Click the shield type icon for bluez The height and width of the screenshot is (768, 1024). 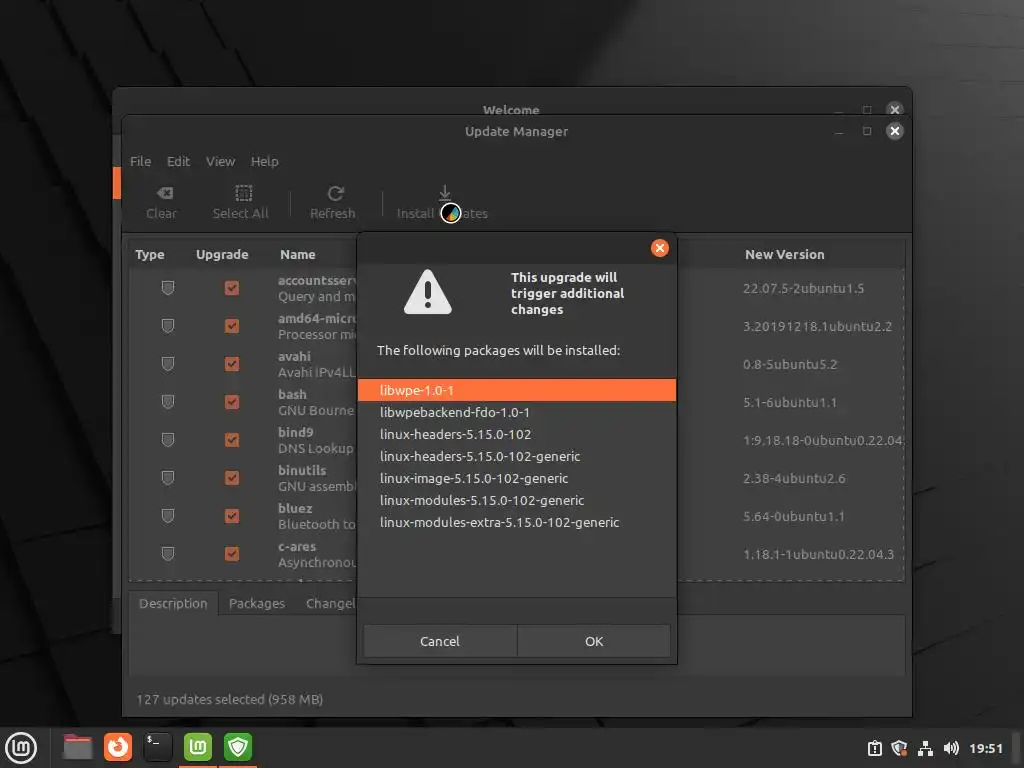click(168, 516)
